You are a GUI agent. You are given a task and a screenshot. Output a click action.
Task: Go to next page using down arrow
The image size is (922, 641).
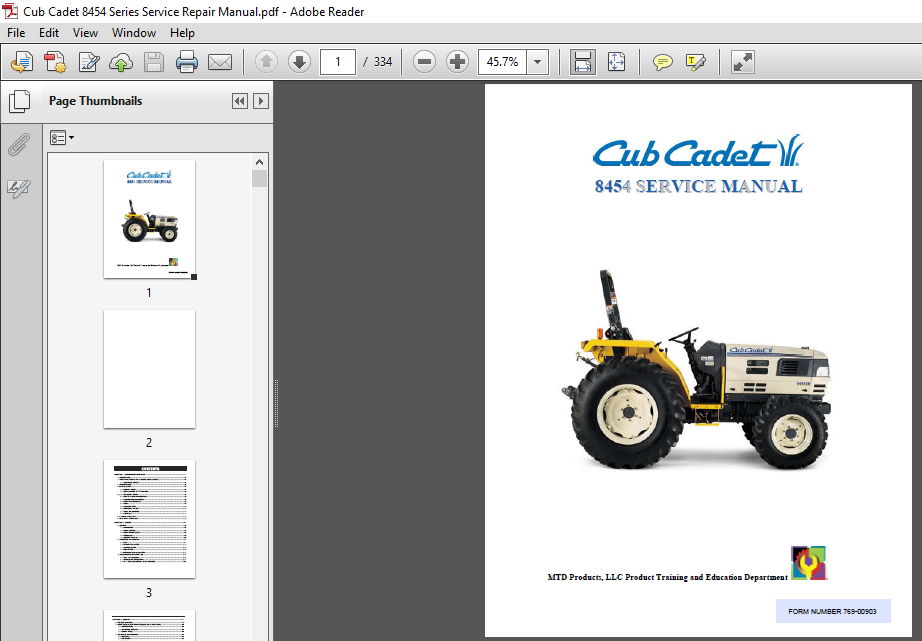pyautogui.click(x=299, y=62)
